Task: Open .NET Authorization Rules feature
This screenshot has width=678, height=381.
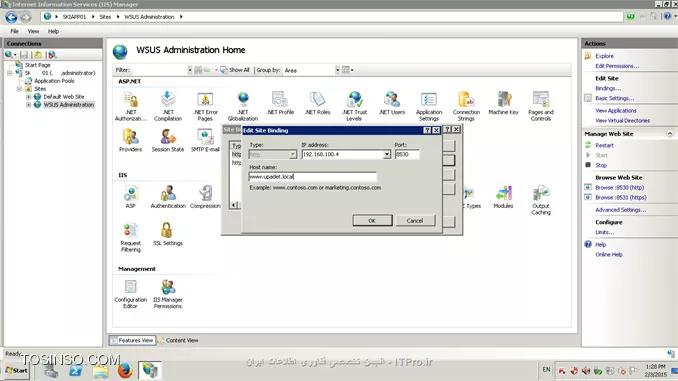Action: click(x=131, y=106)
